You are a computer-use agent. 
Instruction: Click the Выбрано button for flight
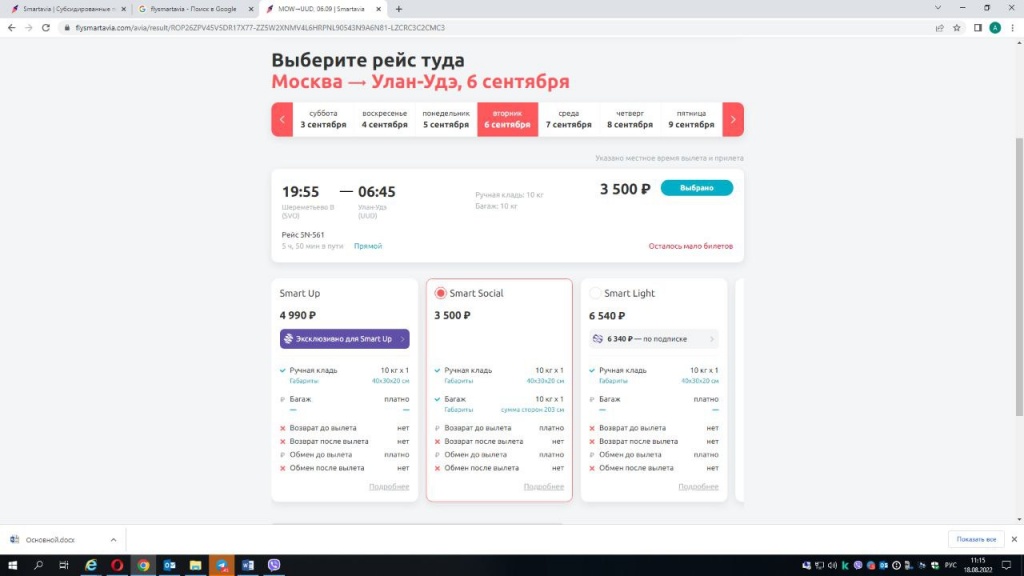point(697,188)
